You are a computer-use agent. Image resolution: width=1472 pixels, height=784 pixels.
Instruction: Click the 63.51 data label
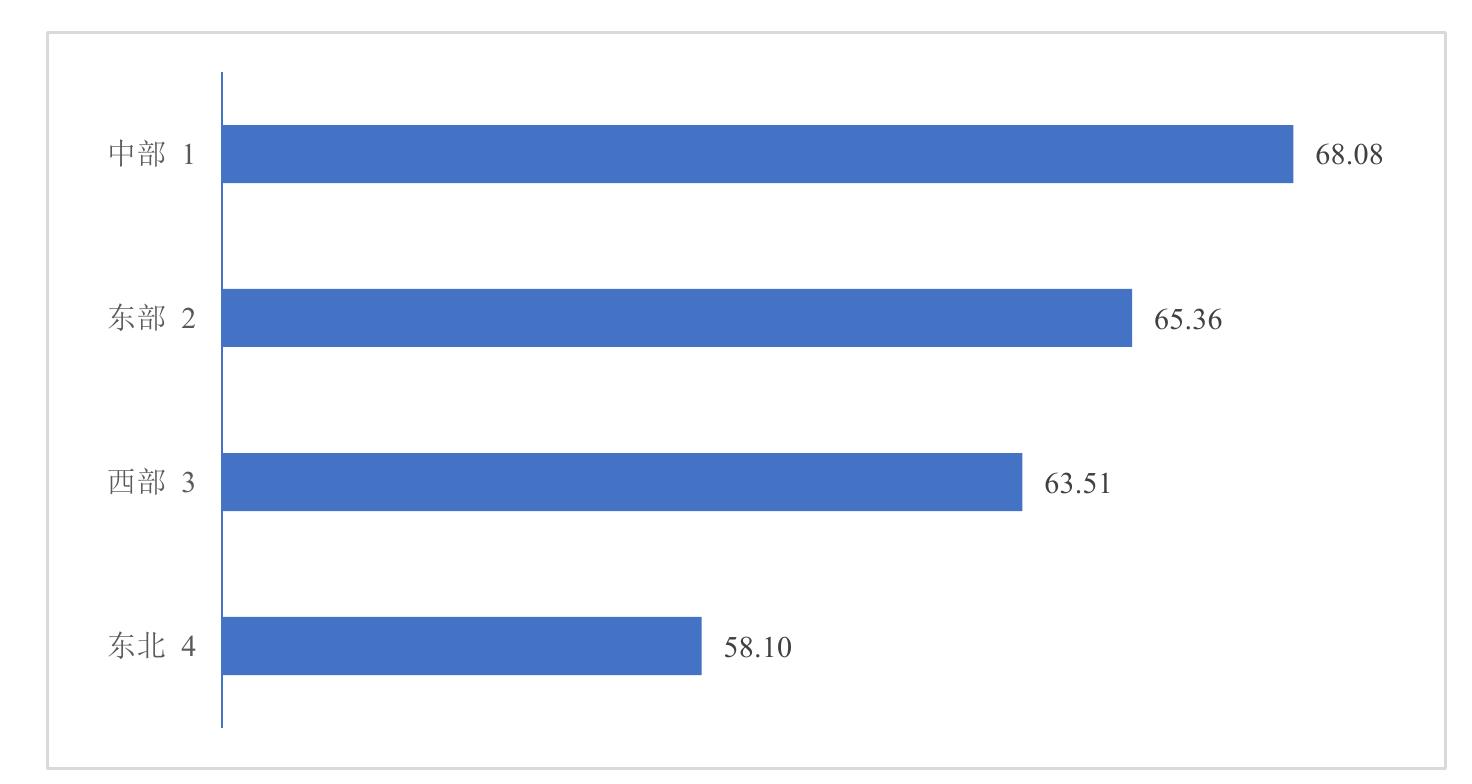pyautogui.click(x=1078, y=483)
